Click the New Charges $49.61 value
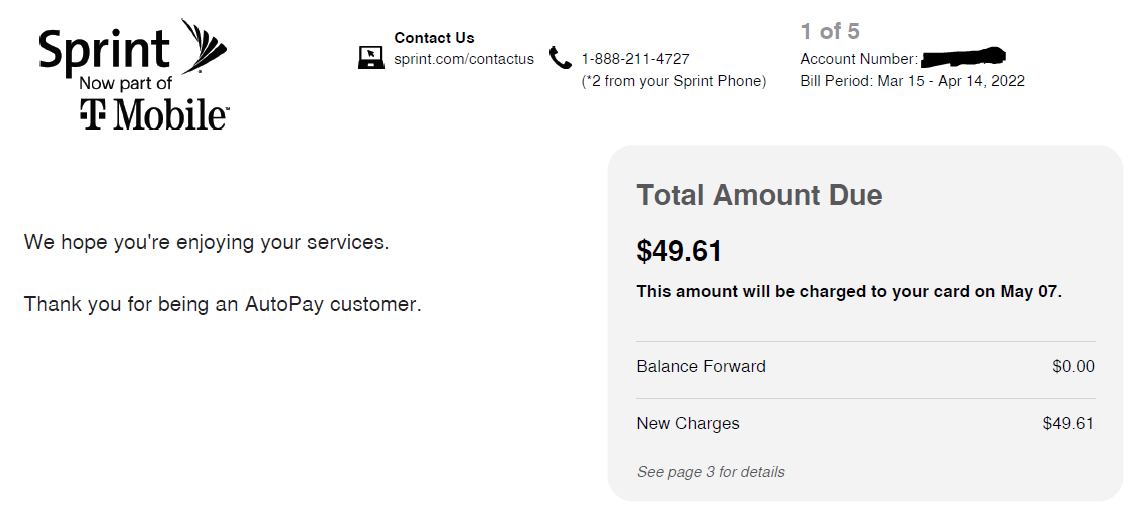The height and width of the screenshot is (519, 1140). click(1068, 424)
